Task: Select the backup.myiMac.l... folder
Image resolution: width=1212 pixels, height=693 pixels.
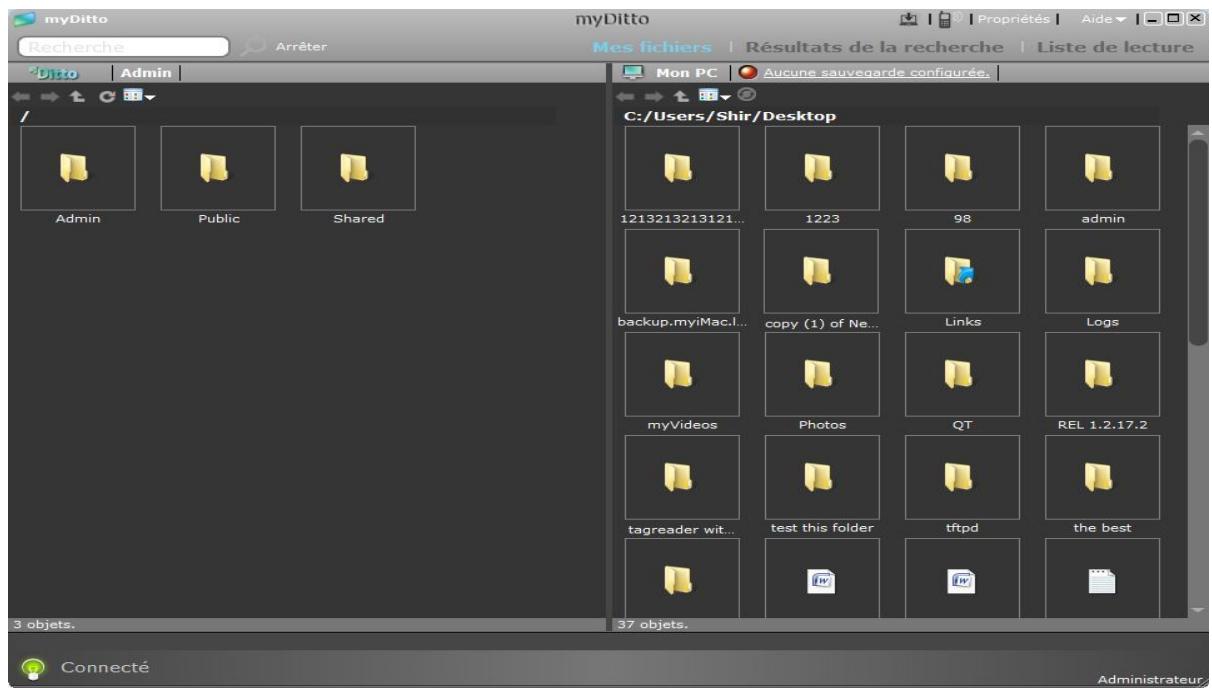Action: [682, 279]
